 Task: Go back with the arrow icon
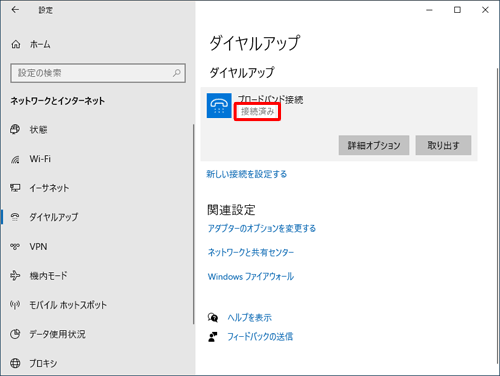tap(15, 10)
